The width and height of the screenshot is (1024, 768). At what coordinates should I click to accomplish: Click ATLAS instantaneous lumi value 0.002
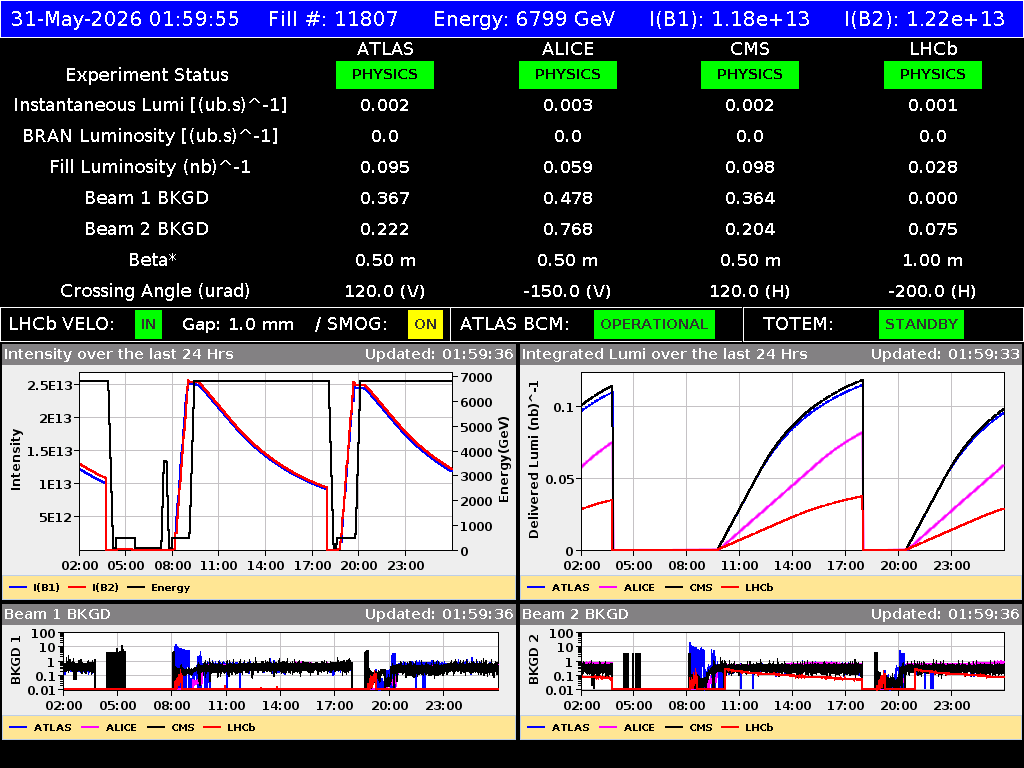tap(385, 105)
